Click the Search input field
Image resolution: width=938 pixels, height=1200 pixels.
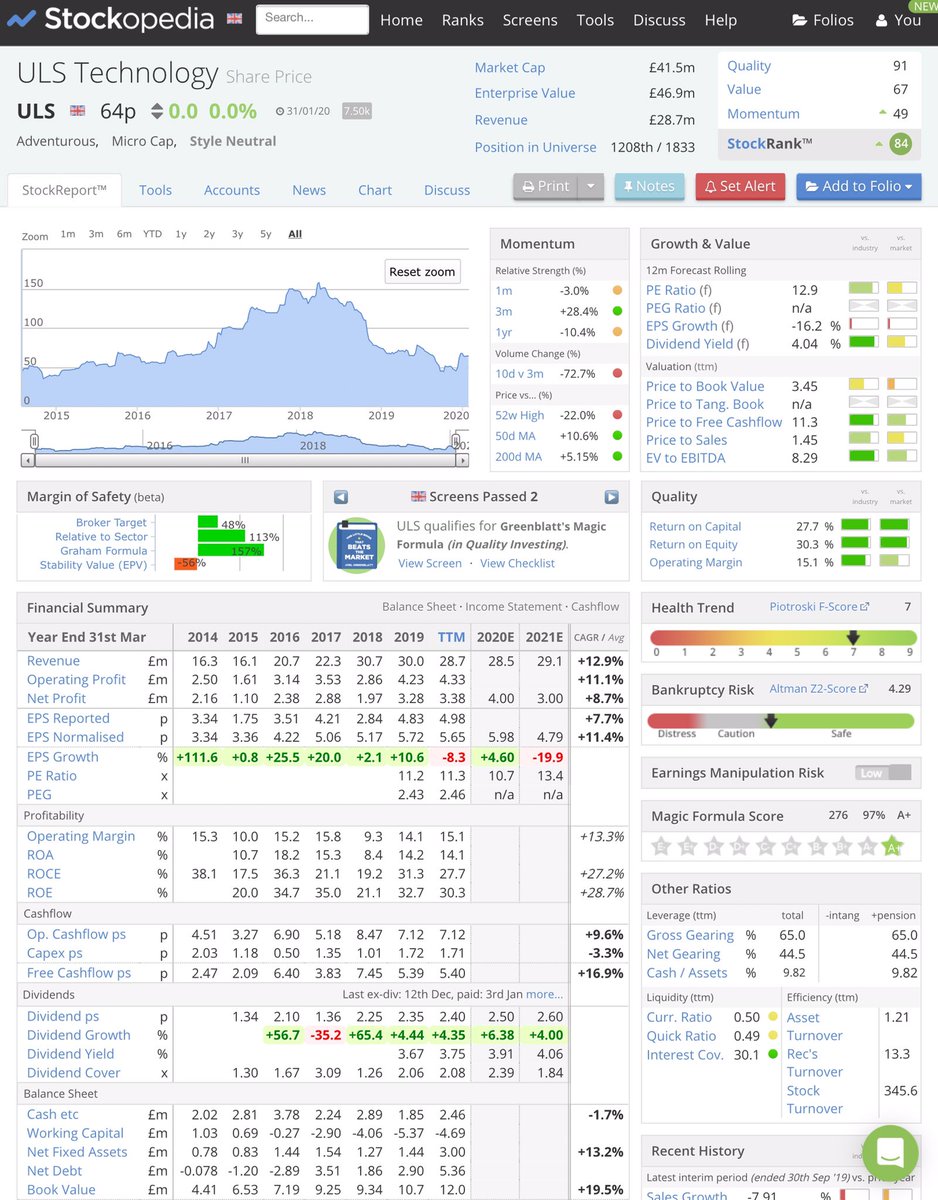312,19
